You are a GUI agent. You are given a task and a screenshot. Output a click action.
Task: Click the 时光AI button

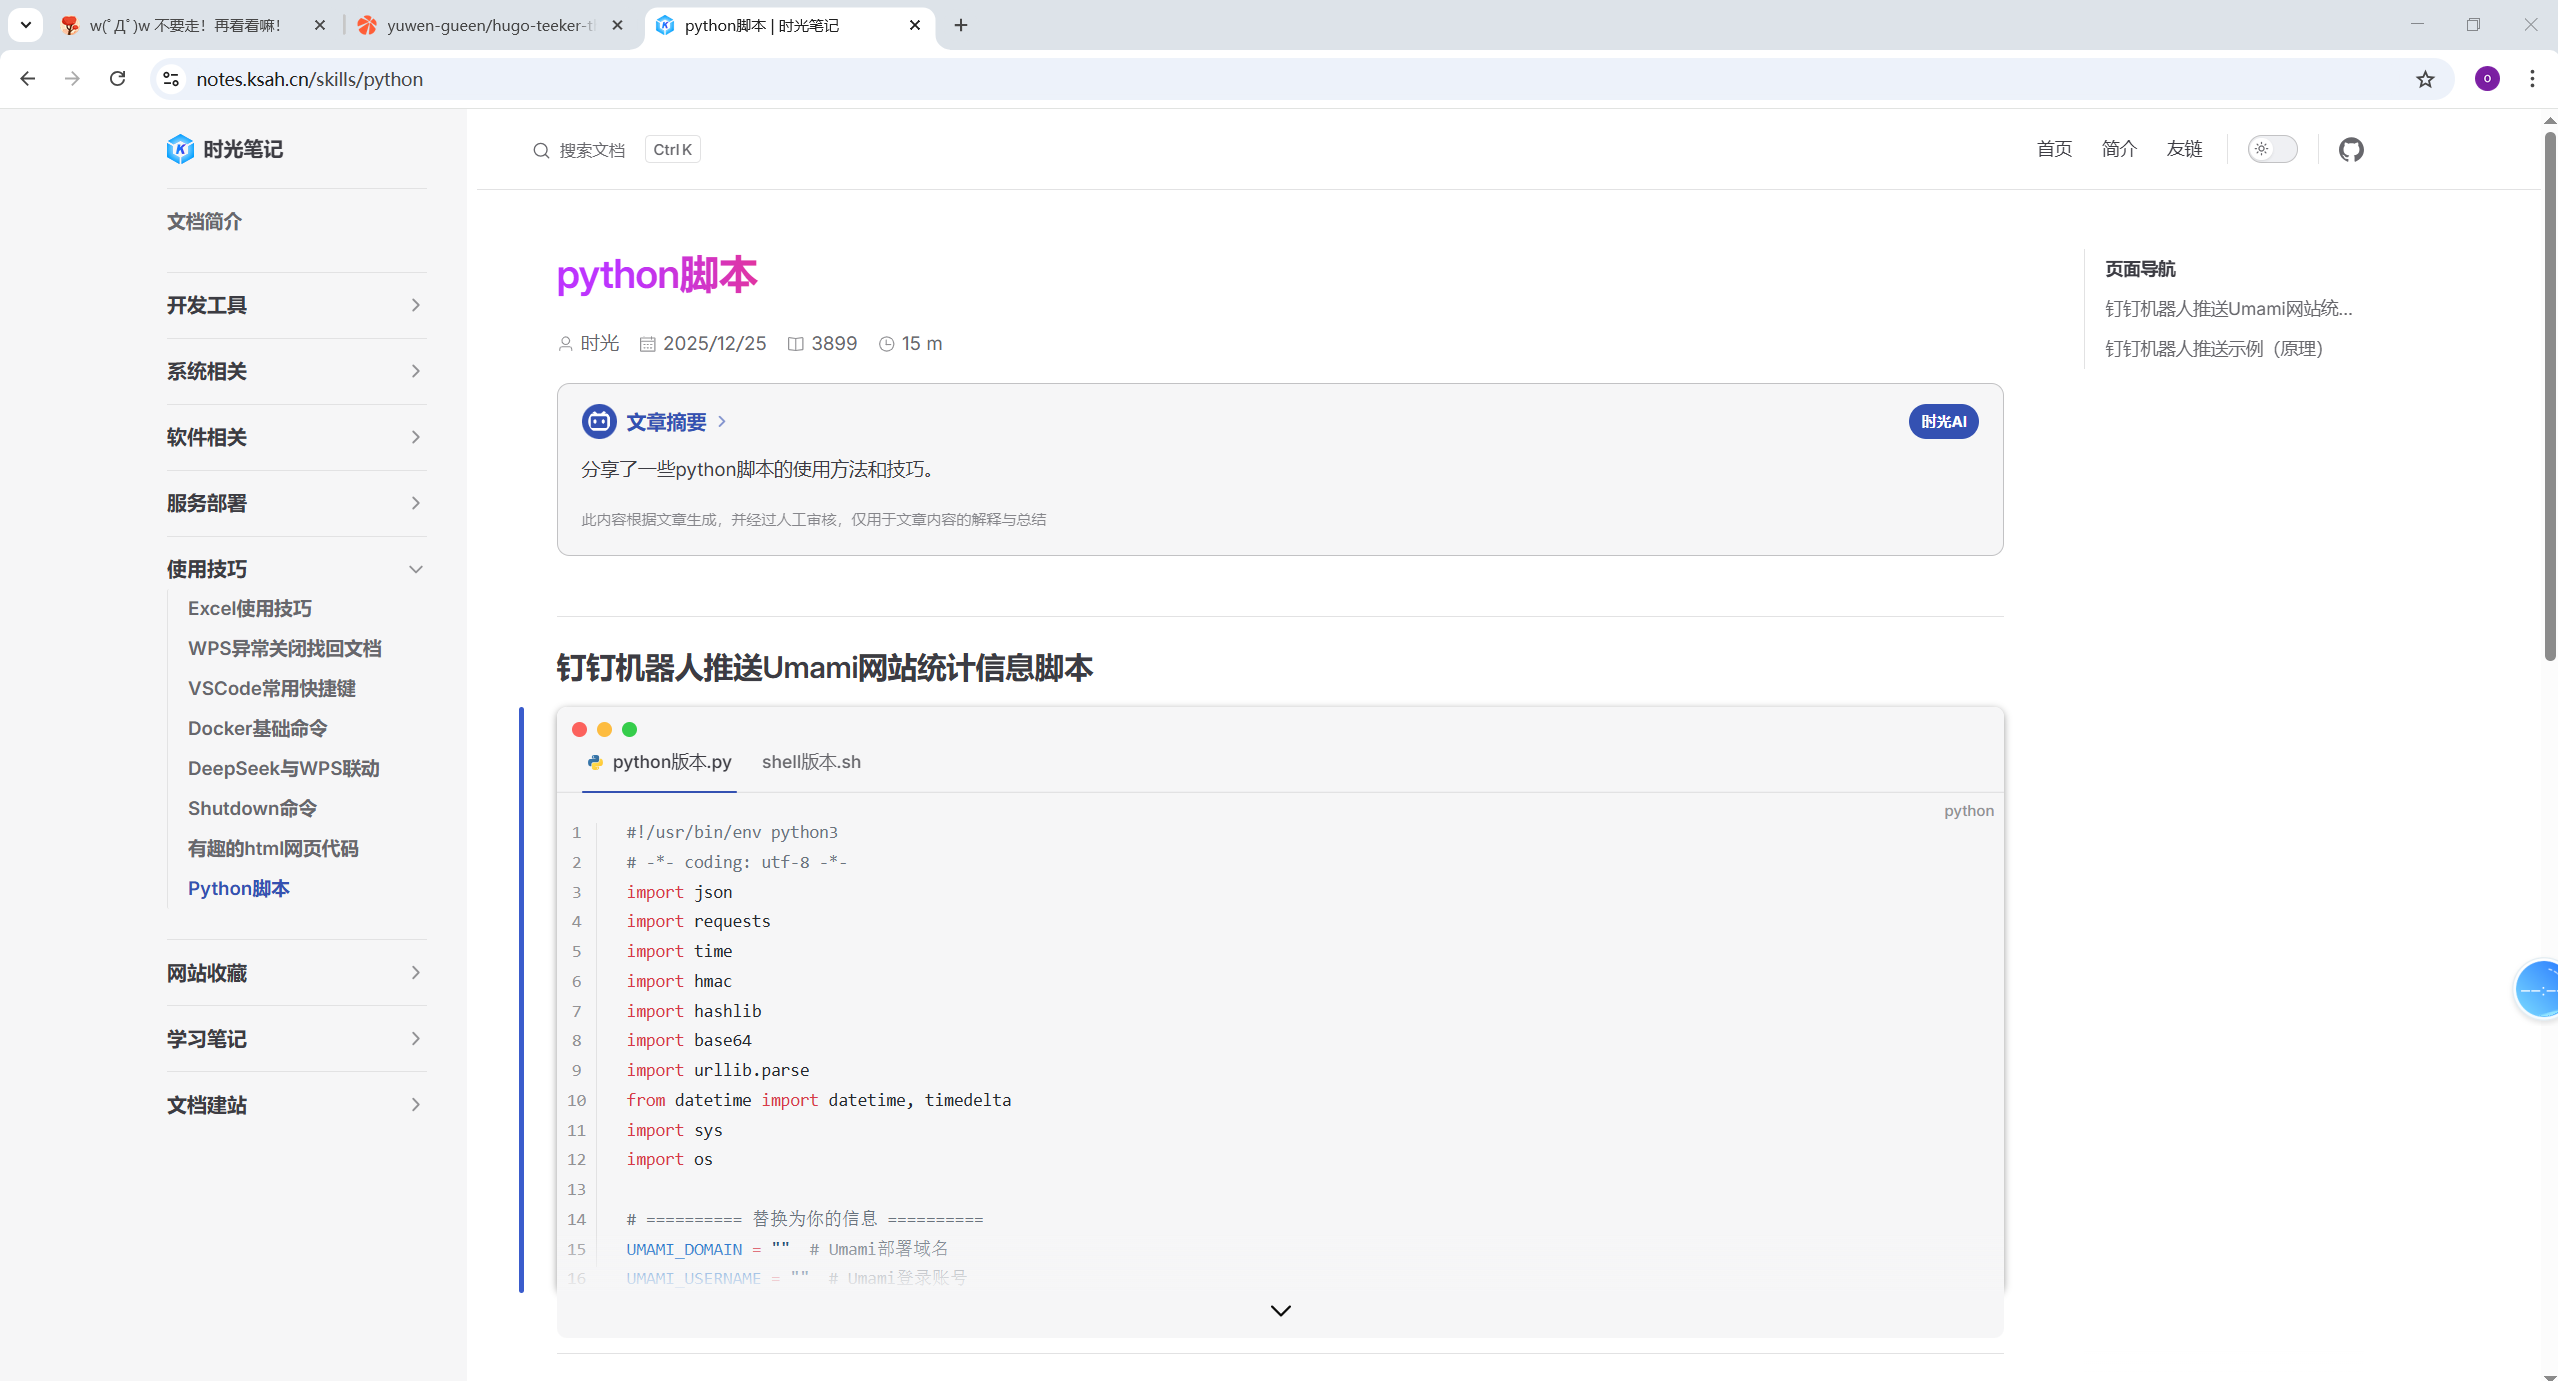pyautogui.click(x=1943, y=421)
